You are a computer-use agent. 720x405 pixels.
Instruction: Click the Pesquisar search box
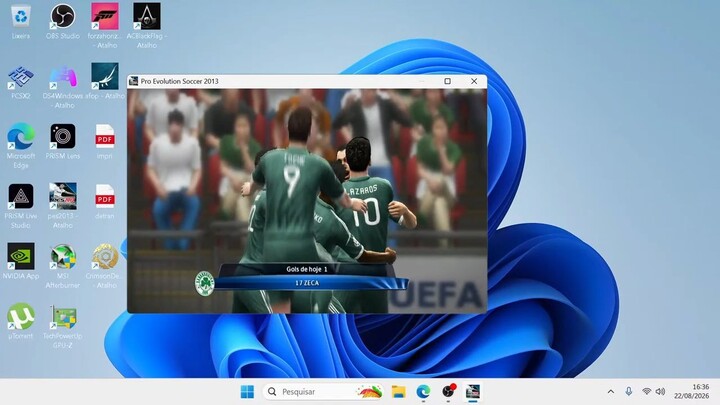pos(323,392)
